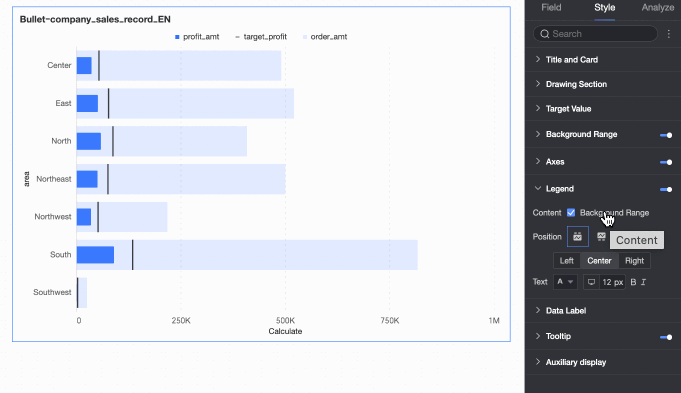Open the legend text color dropdown
This screenshot has width=681, height=393.
[x=565, y=282]
